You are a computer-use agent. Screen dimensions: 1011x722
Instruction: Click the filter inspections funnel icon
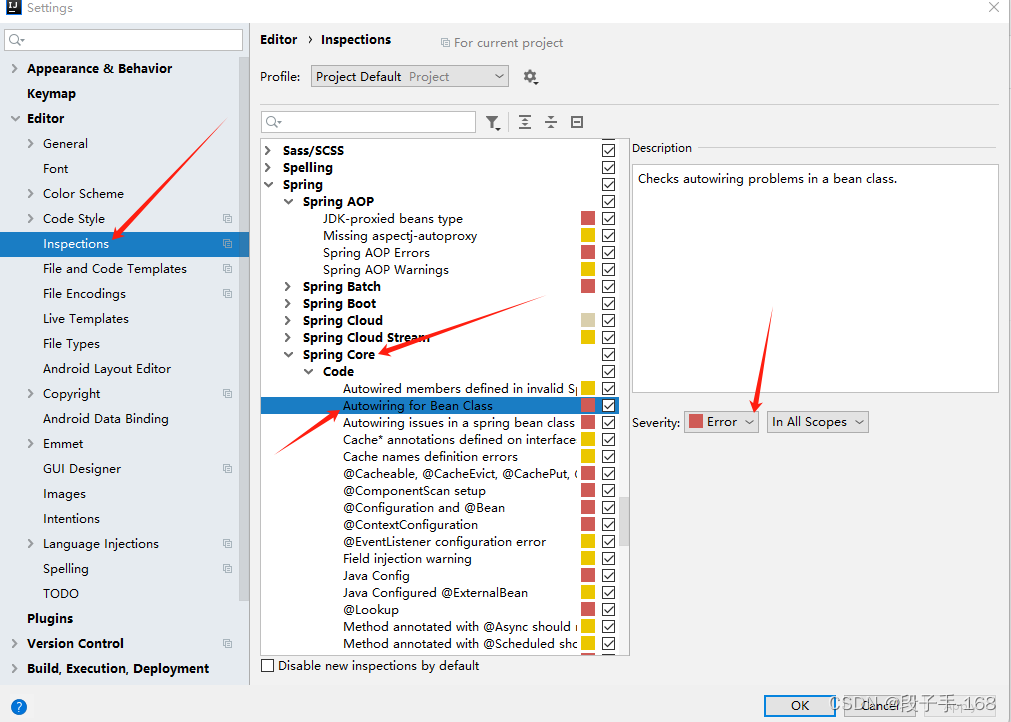pos(493,122)
